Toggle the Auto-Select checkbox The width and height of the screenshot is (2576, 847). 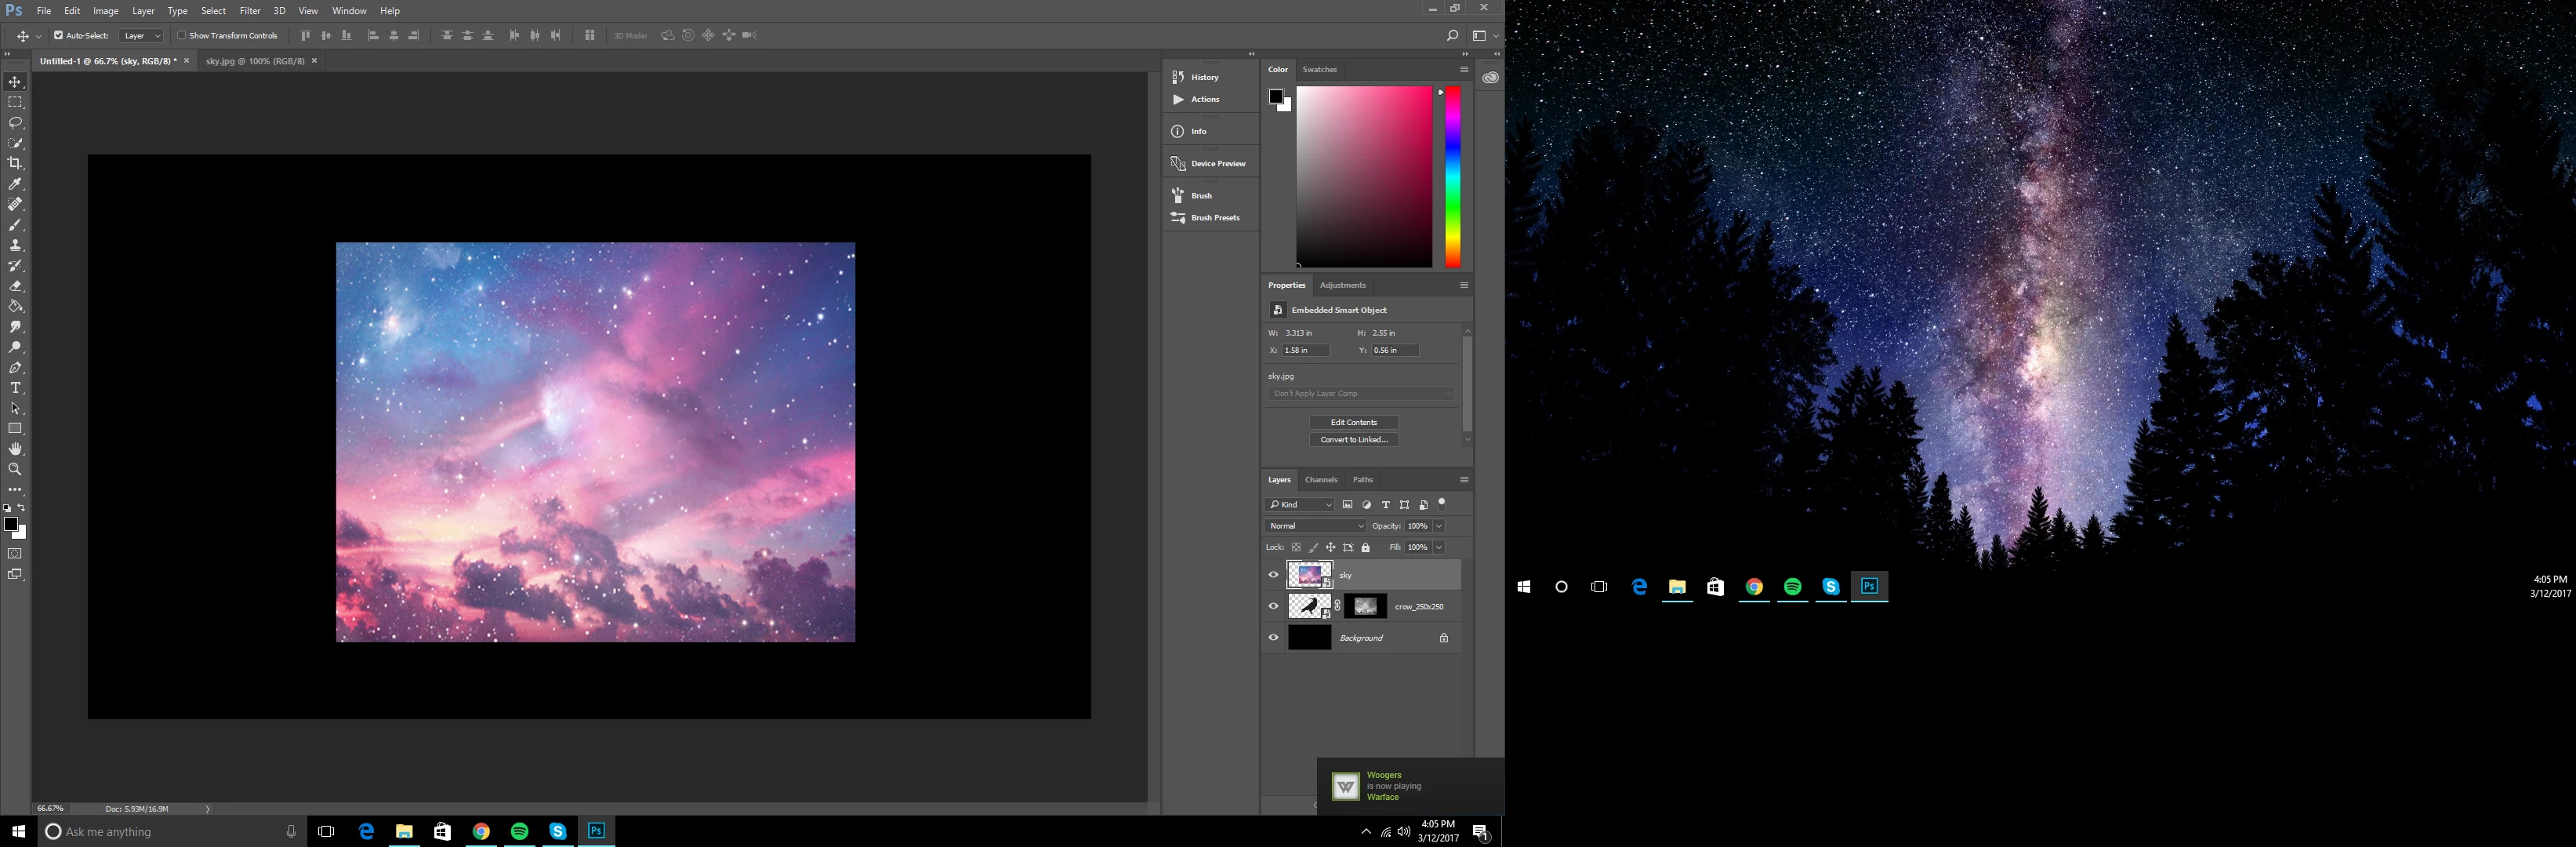pos(58,35)
